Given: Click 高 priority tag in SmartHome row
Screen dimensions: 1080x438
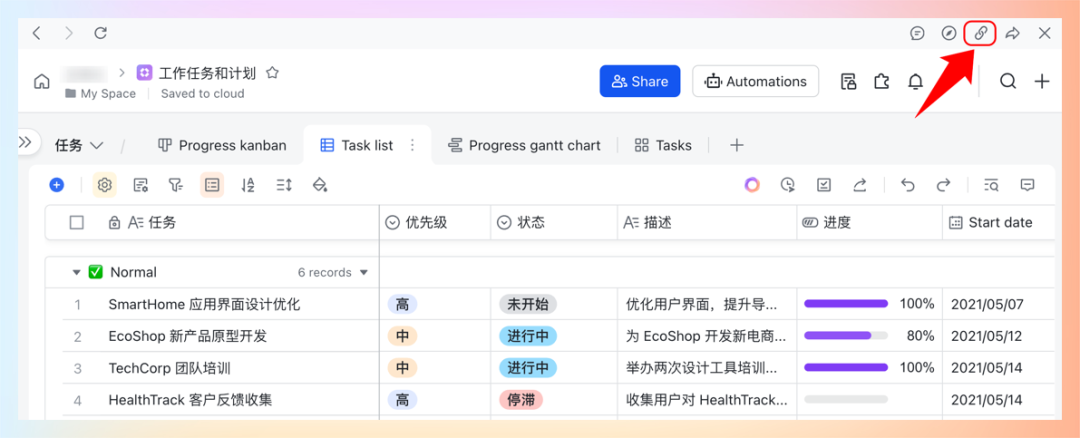Looking at the screenshot, I should (402, 304).
